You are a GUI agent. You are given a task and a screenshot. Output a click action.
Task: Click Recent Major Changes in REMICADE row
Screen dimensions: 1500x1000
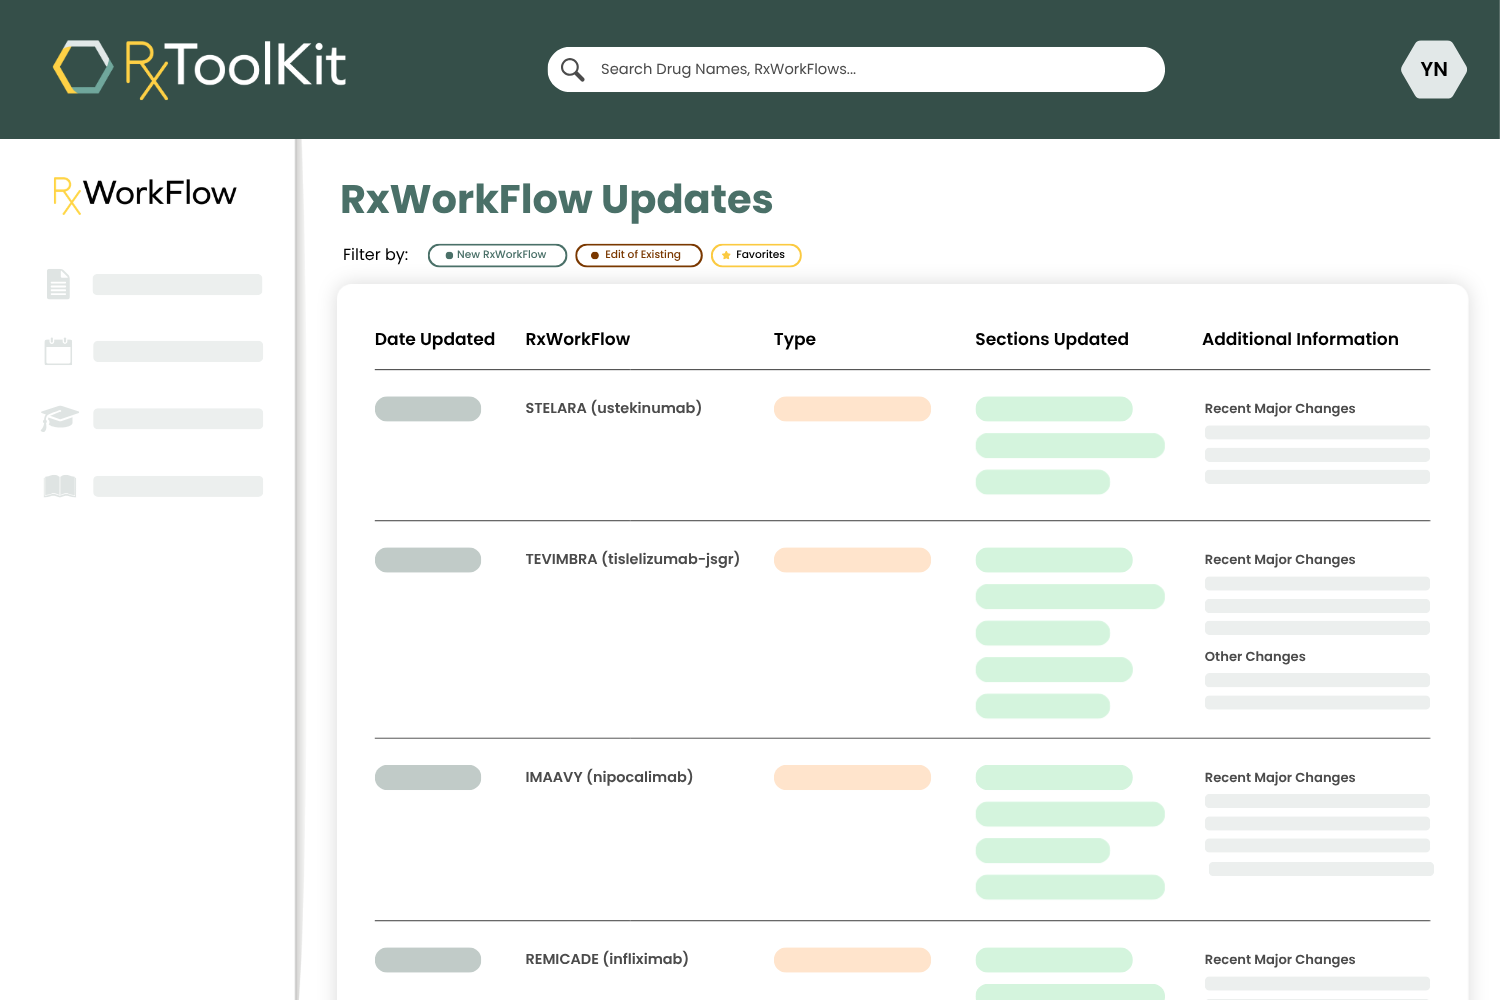click(1280, 959)
